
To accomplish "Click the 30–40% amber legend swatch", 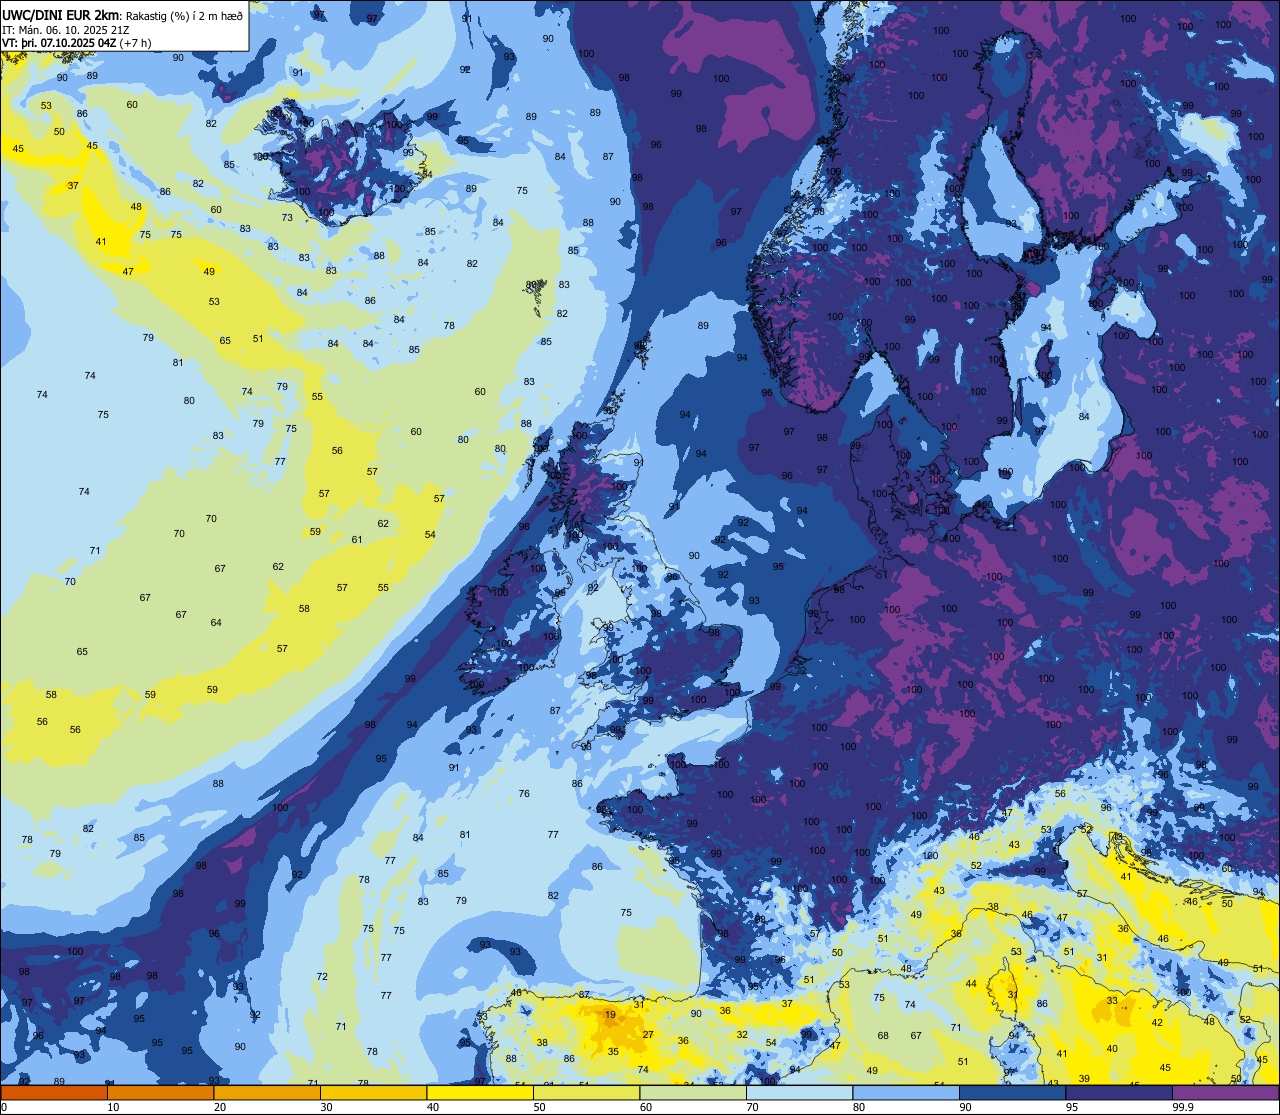I will (373, 1092).
